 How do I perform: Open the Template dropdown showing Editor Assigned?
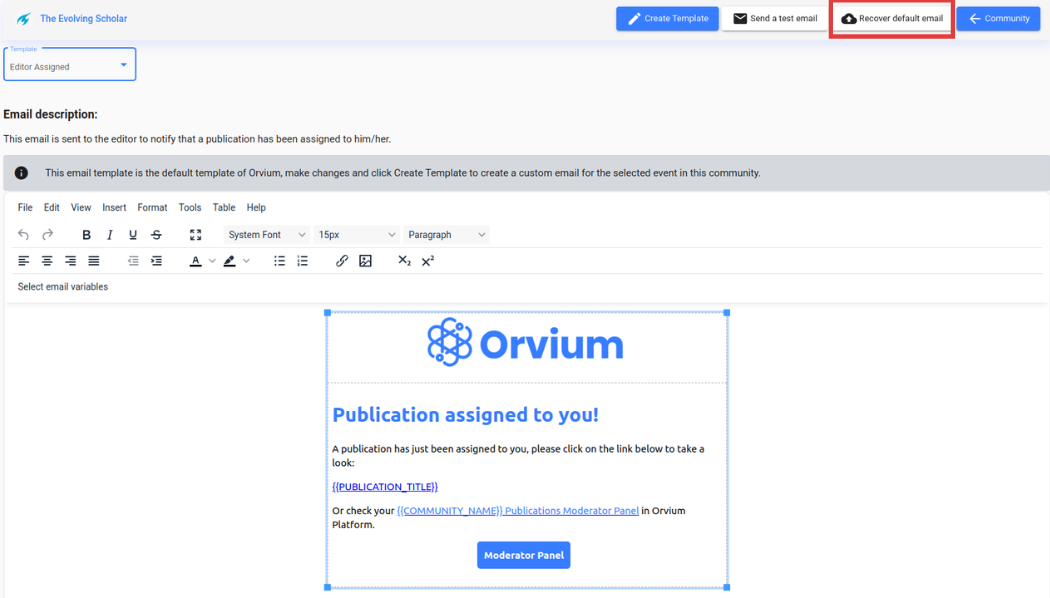(x=70, y=64)
